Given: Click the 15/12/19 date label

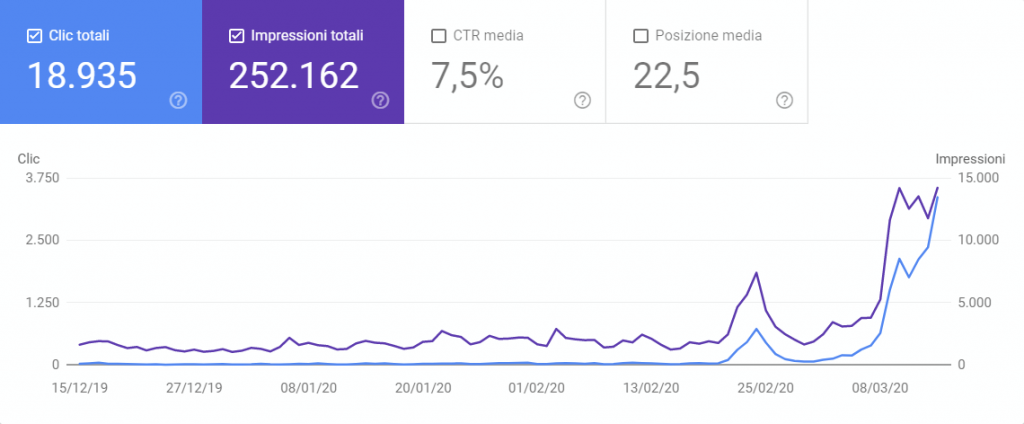Looking at the screenshot, I should (80, 387).
